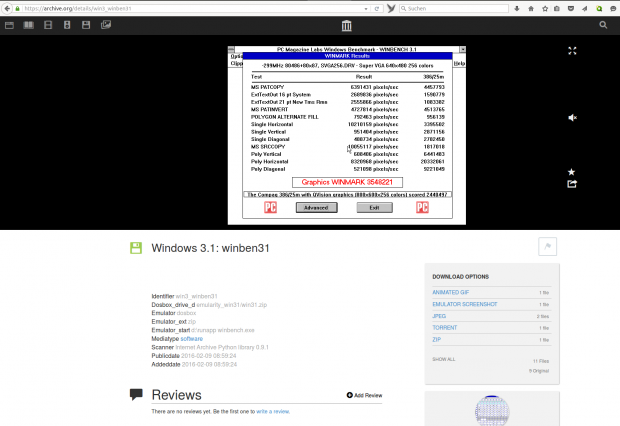Expand SHOW ALL download files

(x=444, y=359)
